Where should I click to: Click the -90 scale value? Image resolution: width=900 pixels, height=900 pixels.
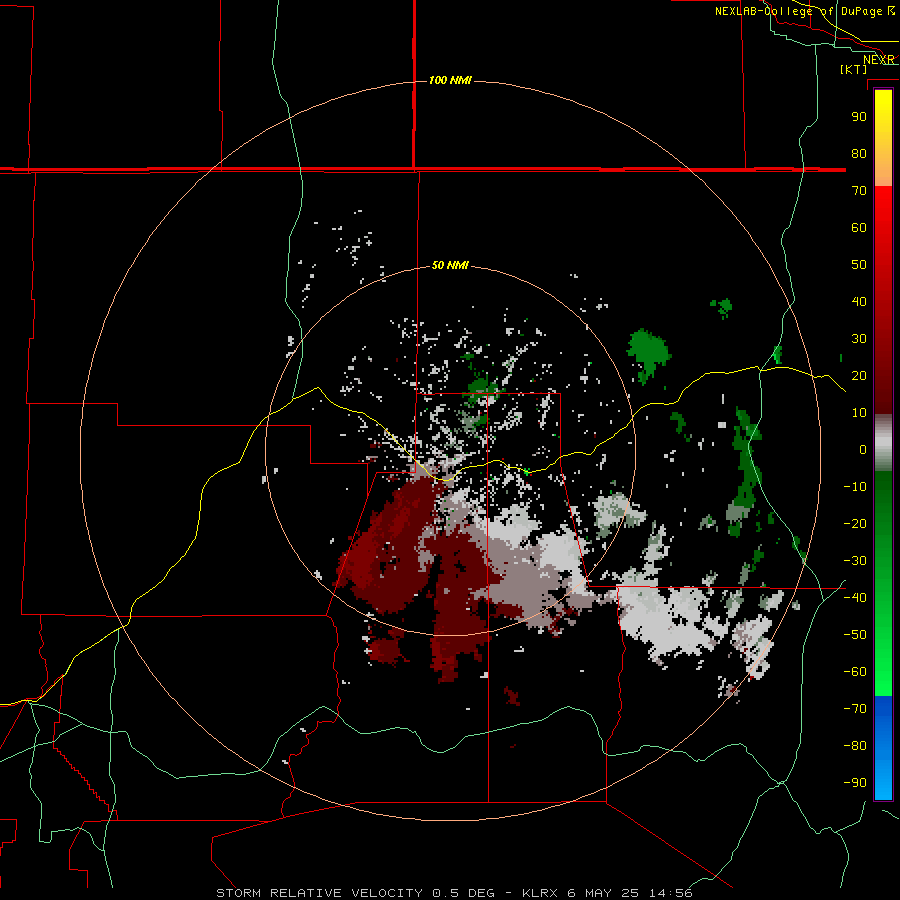pos(855,783)
